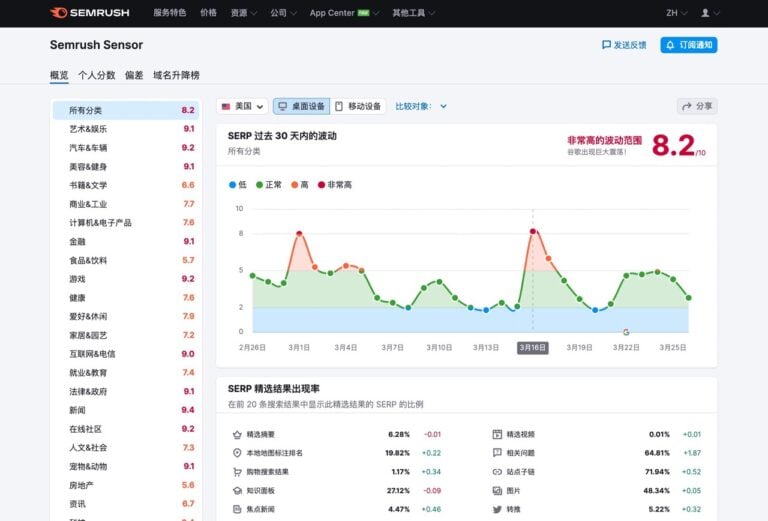Click the 焦点新闻 newspaper icon
The width and height of the screenshot is (768, 521).
(x=237, y=509)
